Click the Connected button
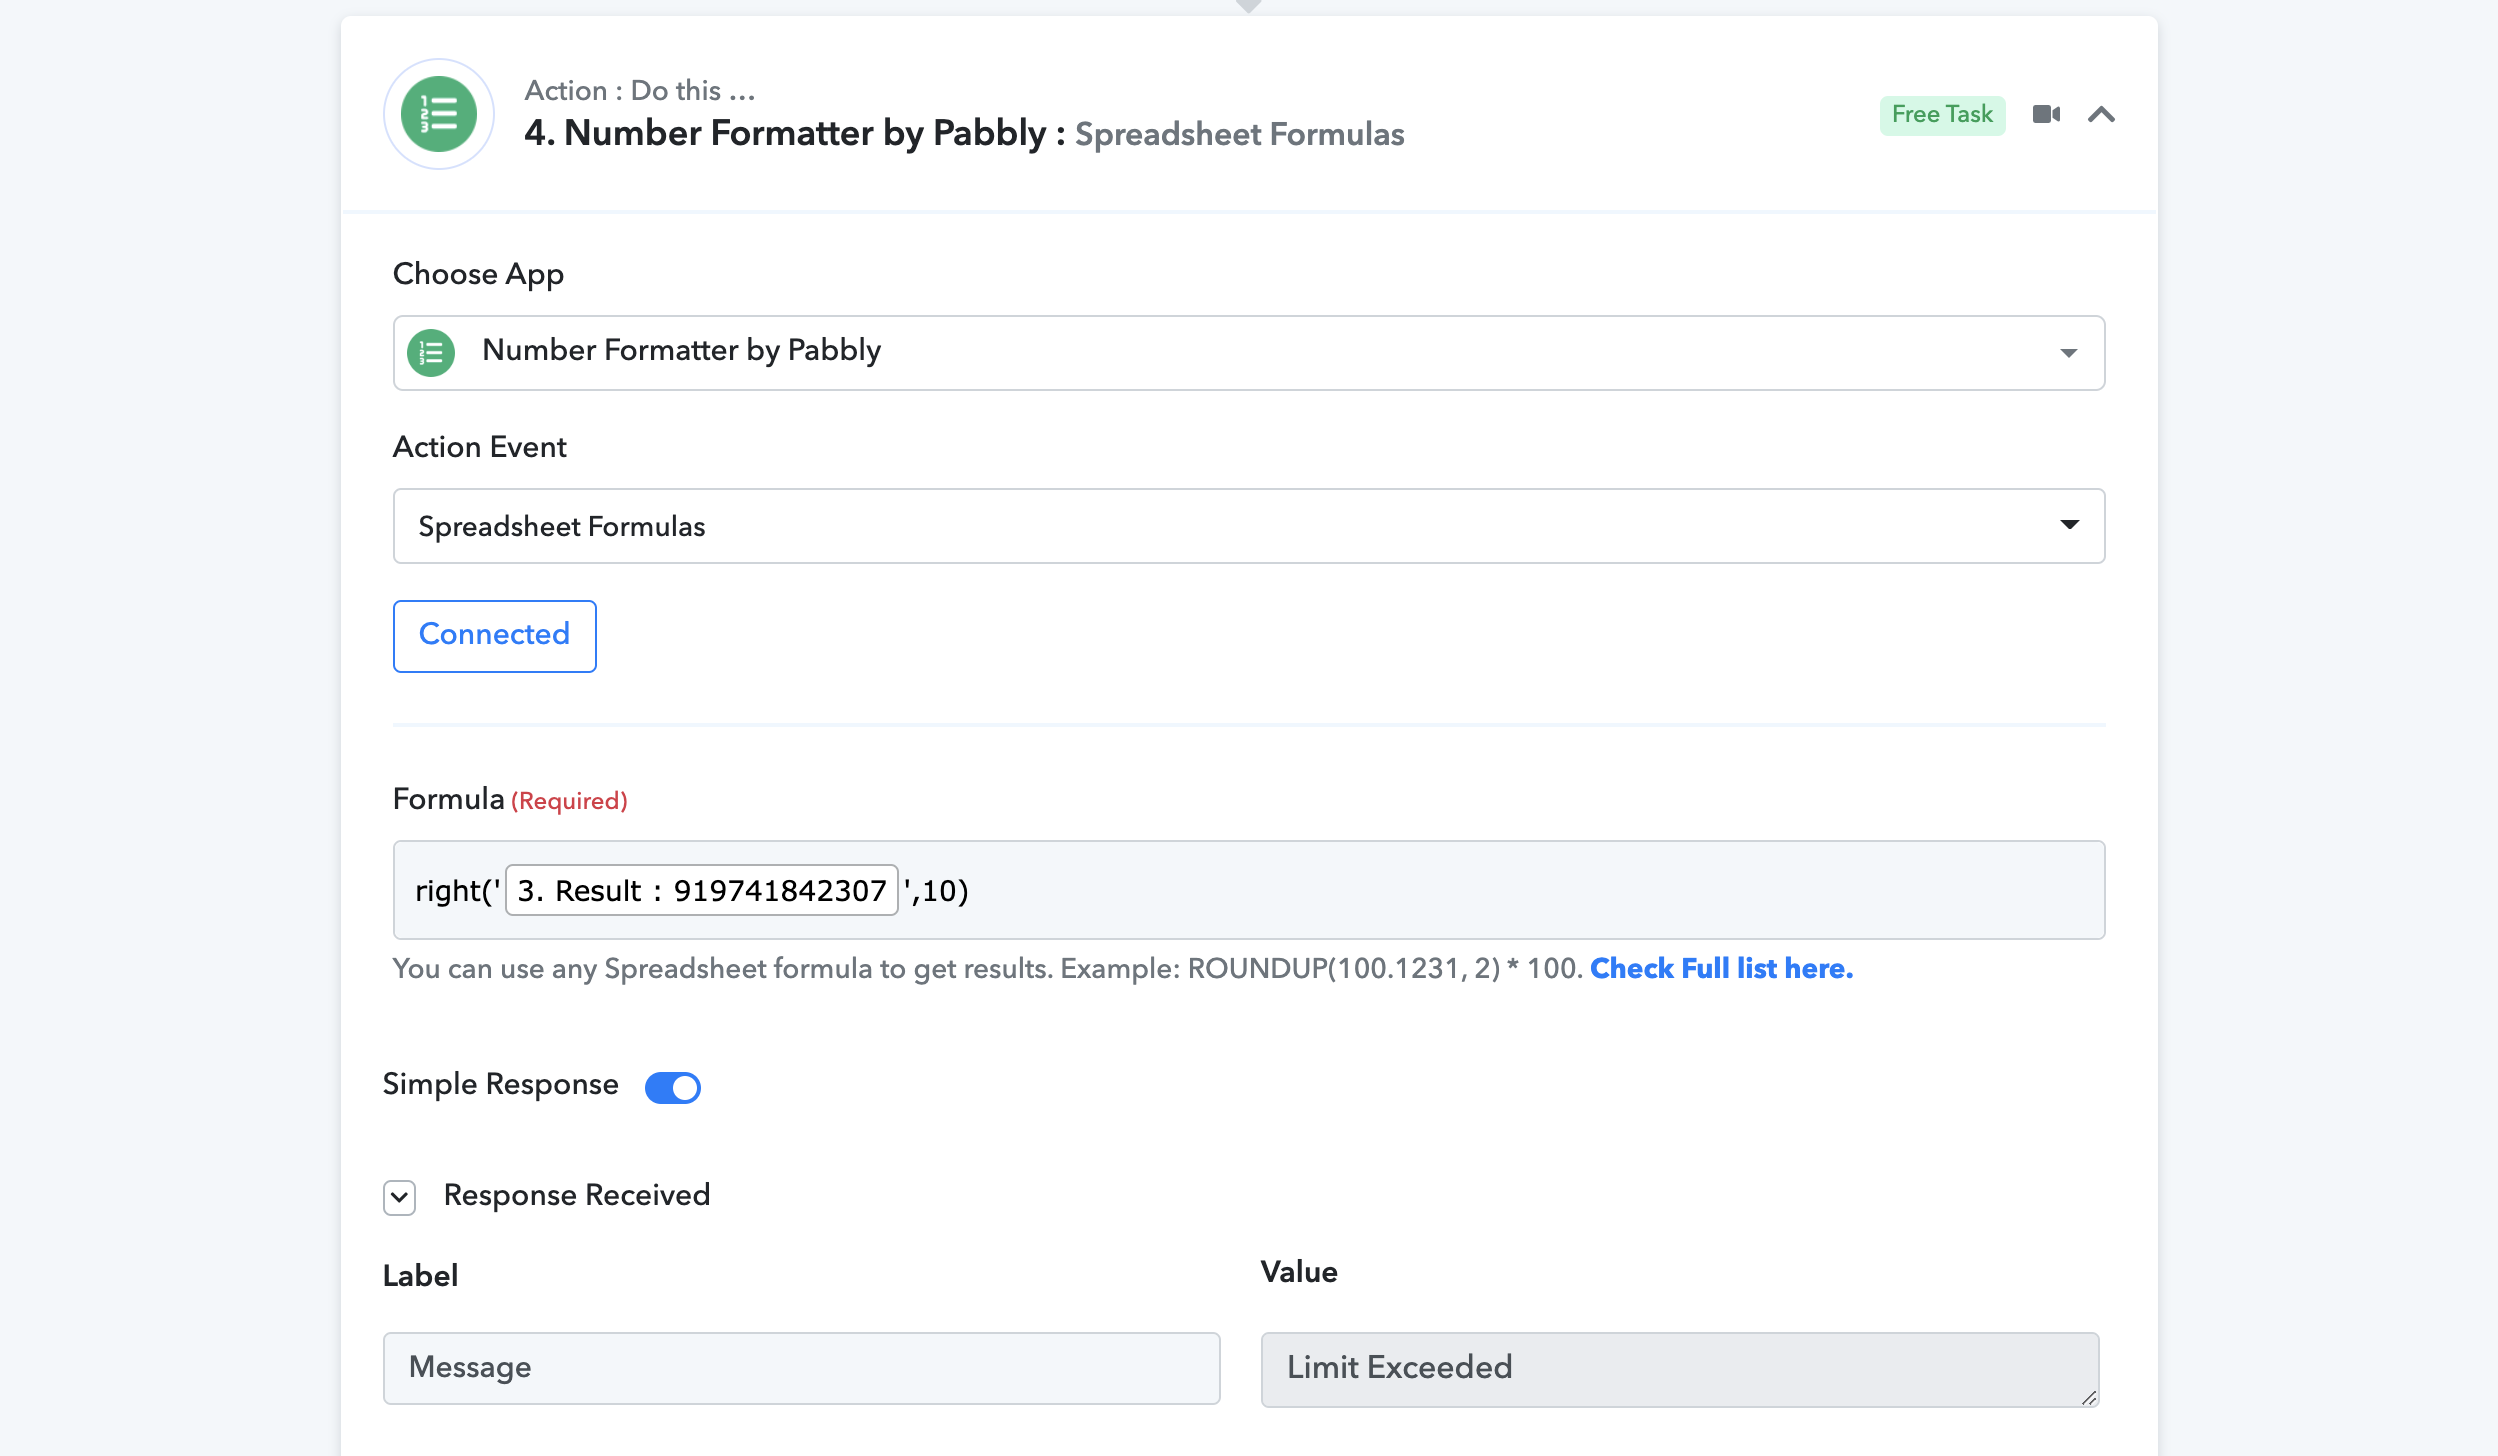 coord(495,636)
